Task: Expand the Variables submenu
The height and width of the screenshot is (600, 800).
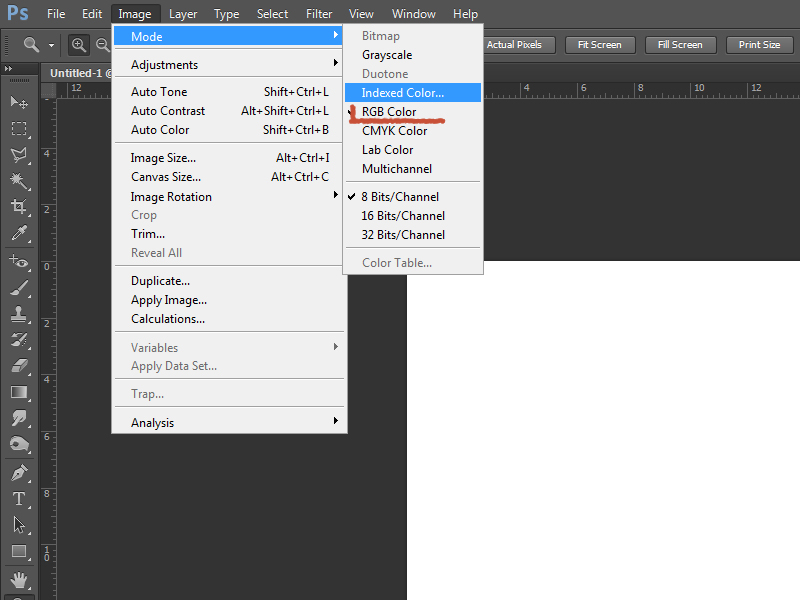Action: pyautogui.click(x=228, y=347)
